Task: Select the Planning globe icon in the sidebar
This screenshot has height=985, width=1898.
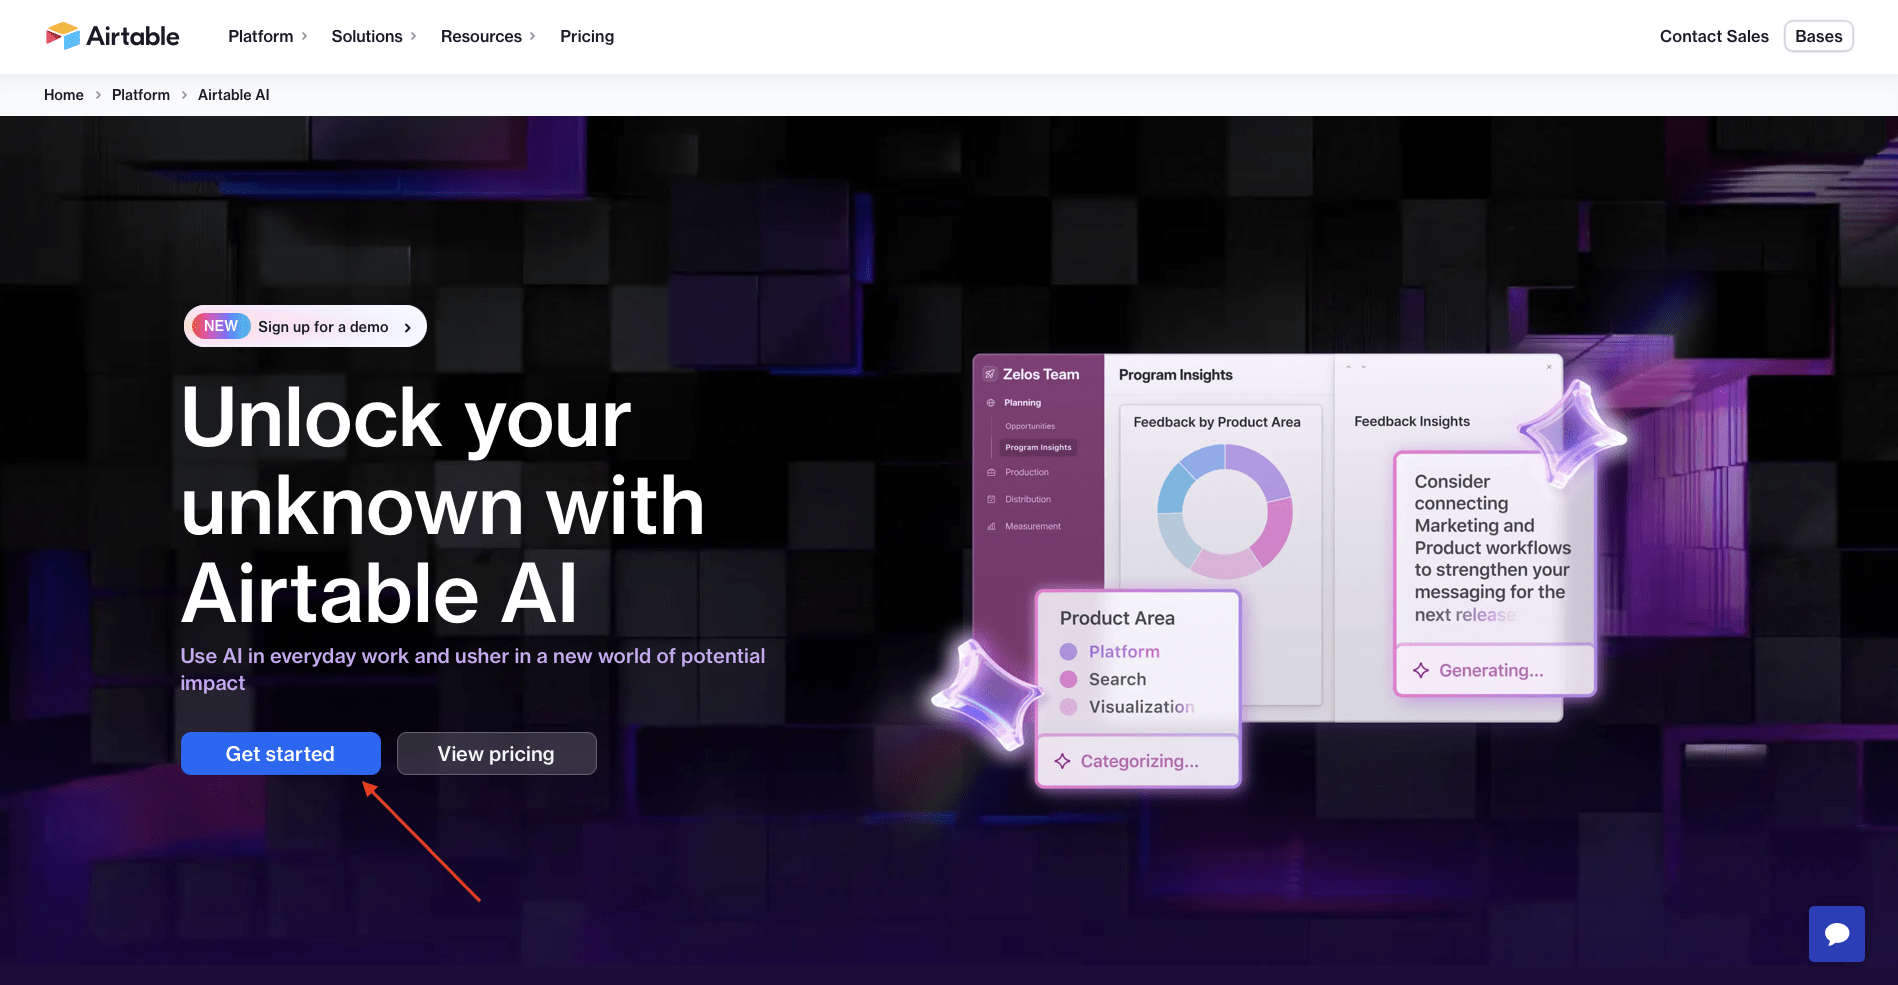Action: pyautogui.click(x=991, y=402)
